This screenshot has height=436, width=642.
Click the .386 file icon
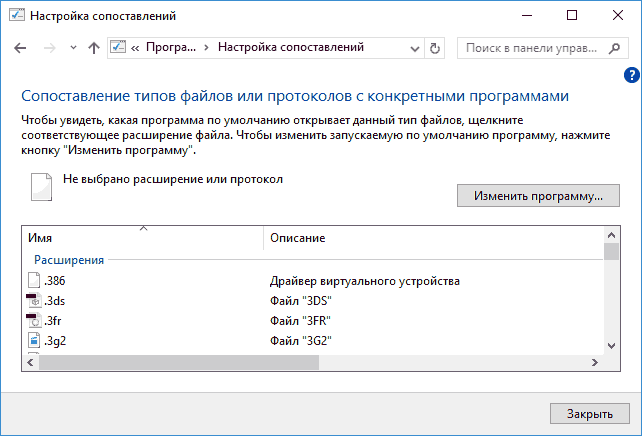[x=35, y=281]
